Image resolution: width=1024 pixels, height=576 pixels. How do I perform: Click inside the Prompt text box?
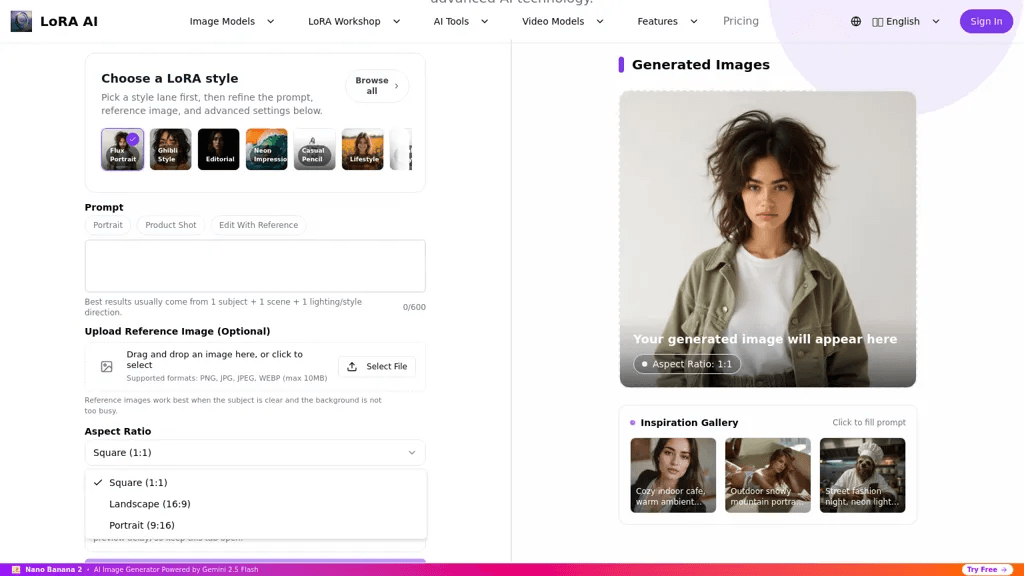(255, 266)
